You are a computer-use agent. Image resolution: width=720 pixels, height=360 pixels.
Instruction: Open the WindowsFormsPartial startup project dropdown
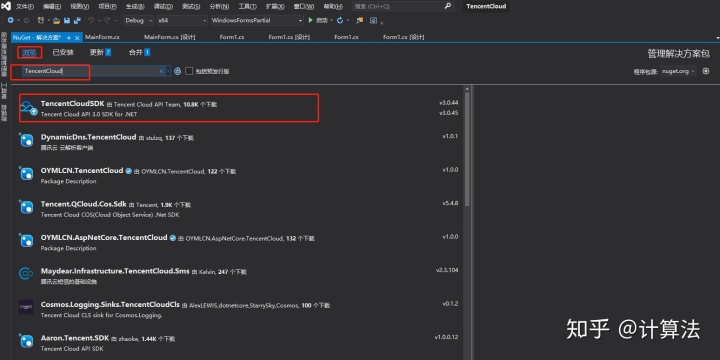[x=257, y=21]
